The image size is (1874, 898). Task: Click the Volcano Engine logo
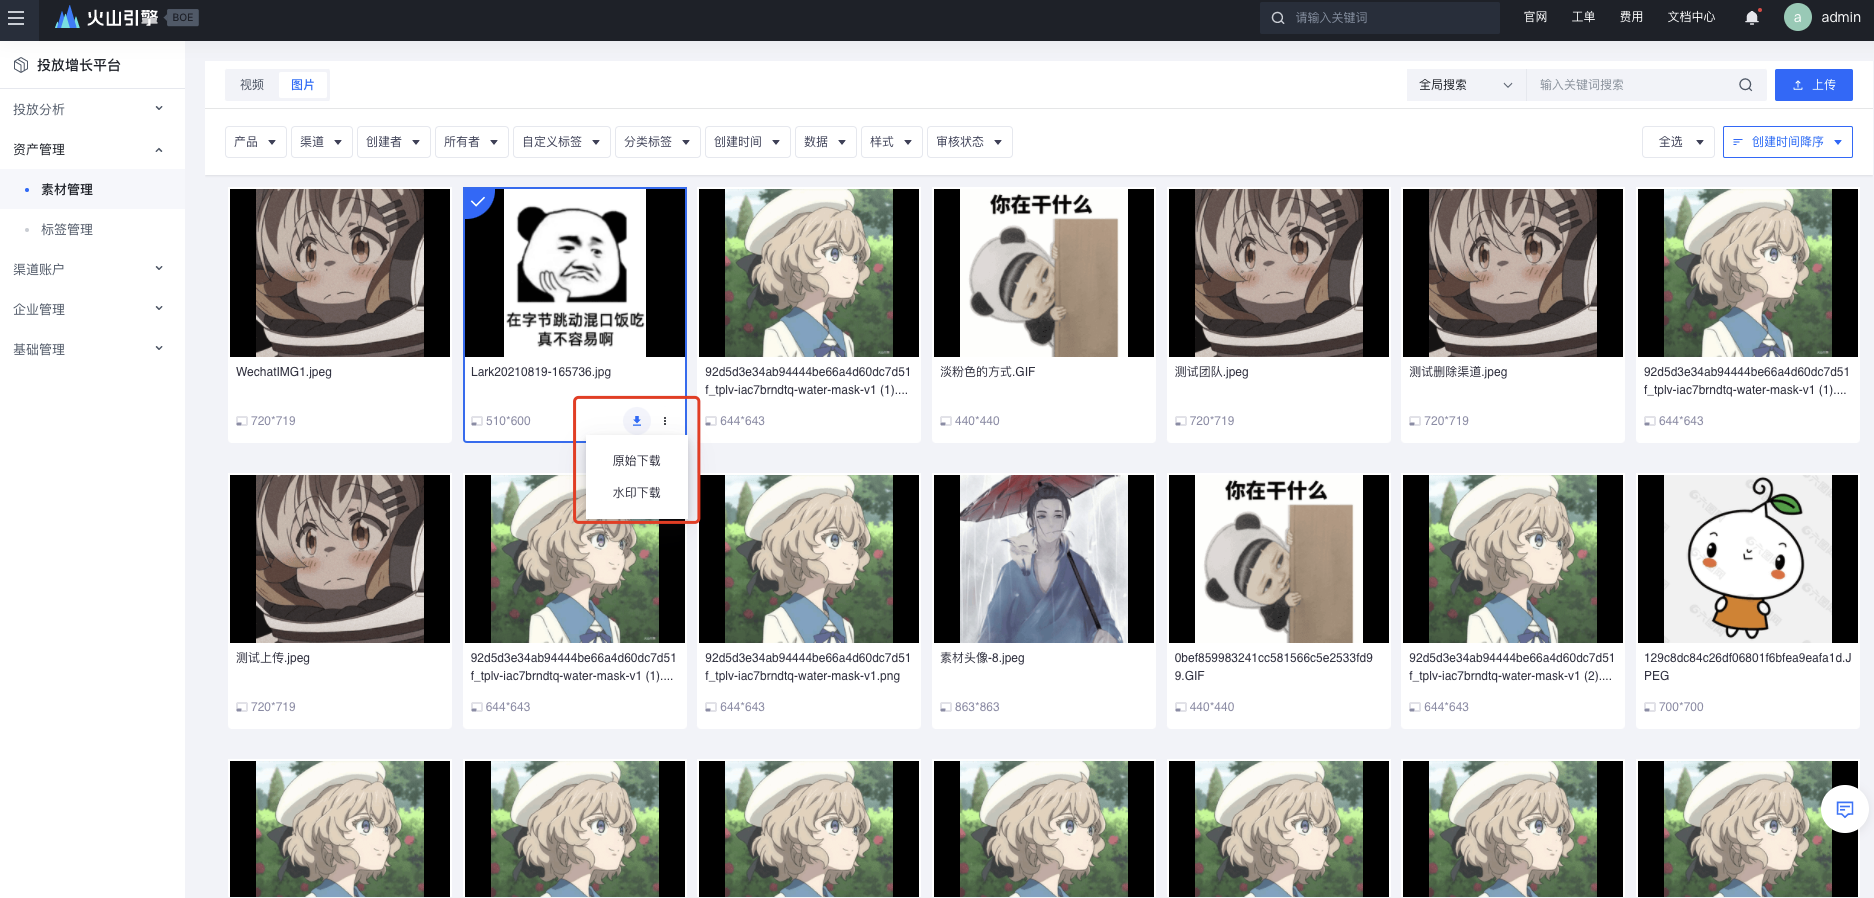point(107,17)
